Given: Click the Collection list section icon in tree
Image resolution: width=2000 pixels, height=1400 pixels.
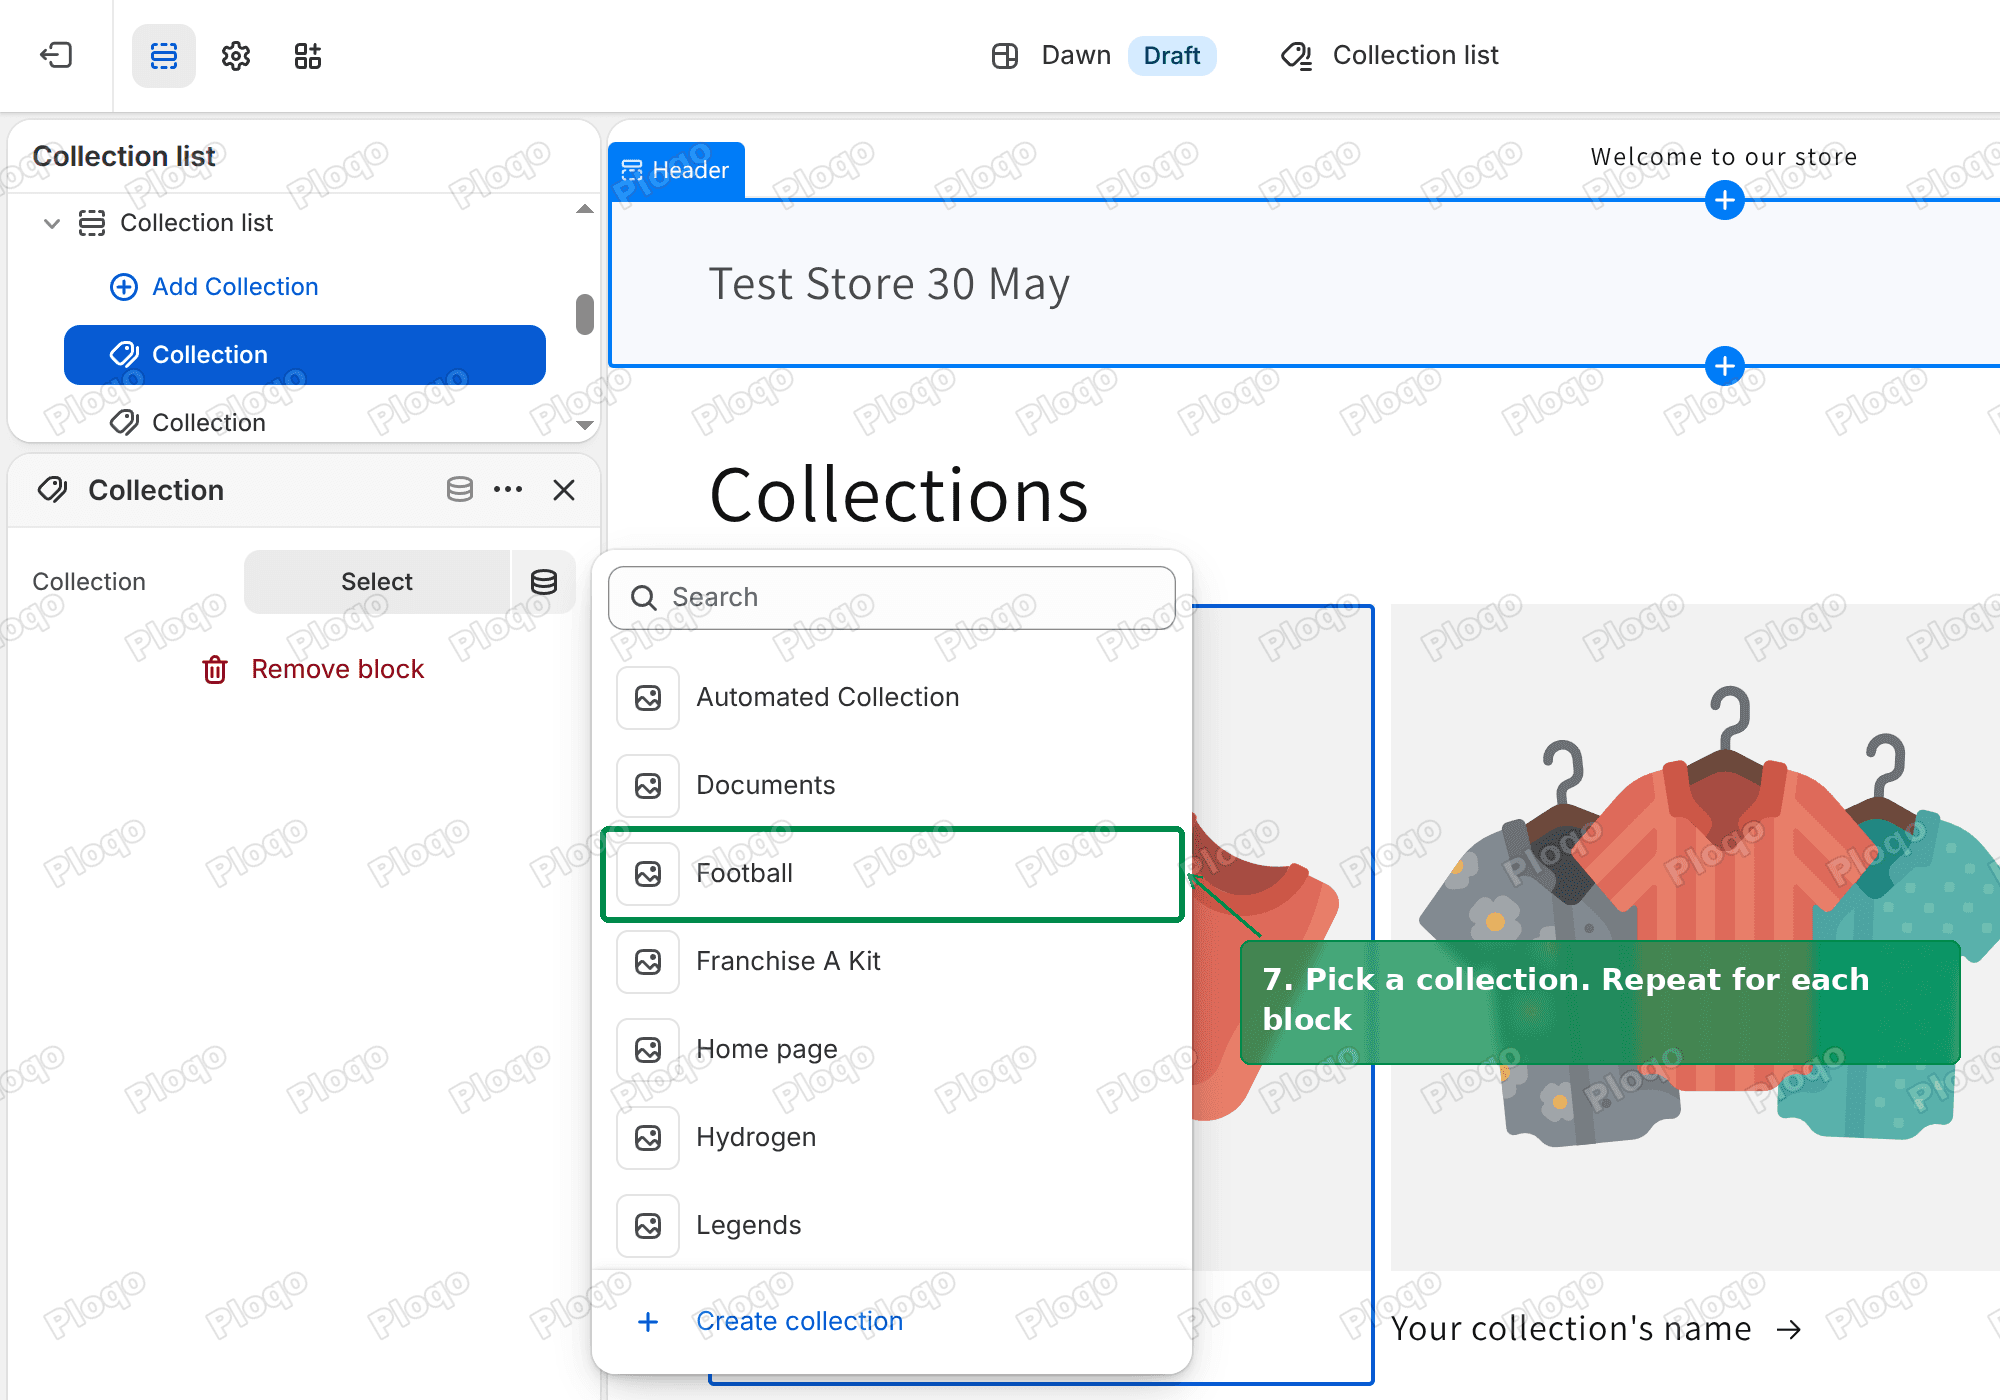Looking at the screenshot, I should [92, 223].
